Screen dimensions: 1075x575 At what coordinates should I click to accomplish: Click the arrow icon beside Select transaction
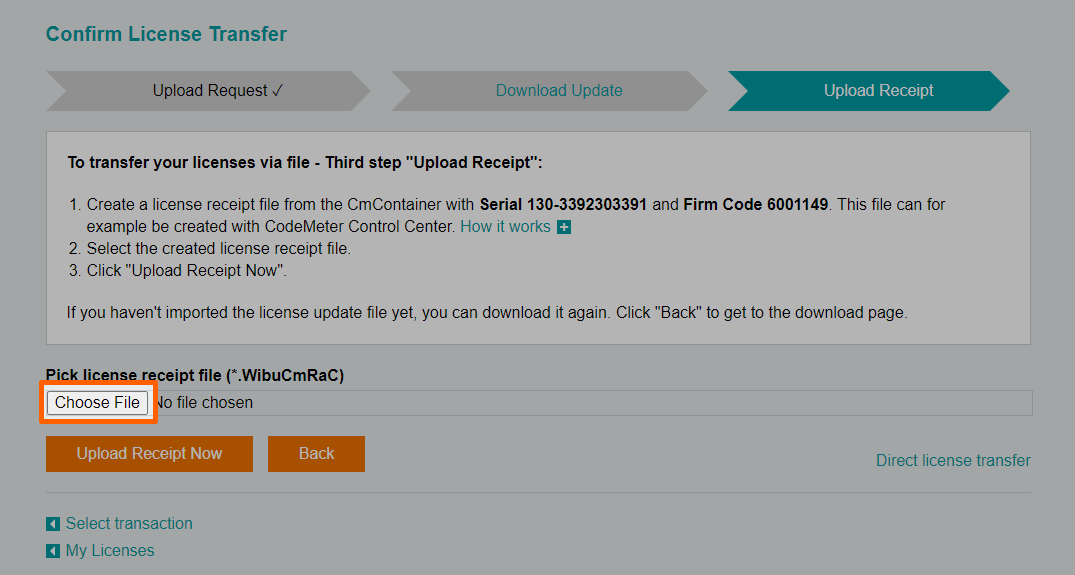(x=53, y=524)
